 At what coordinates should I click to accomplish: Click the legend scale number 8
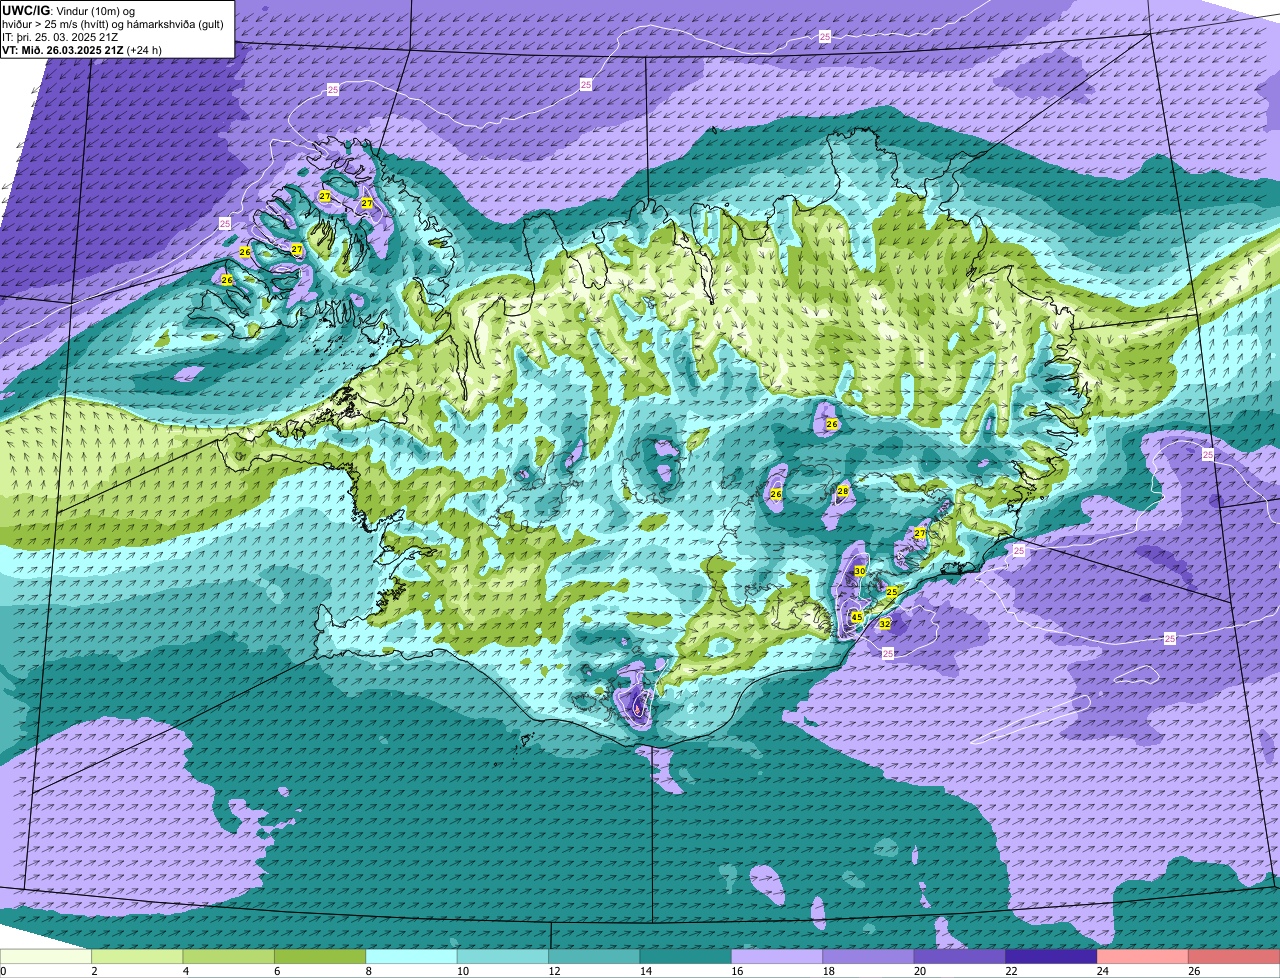tap(369, 971)
